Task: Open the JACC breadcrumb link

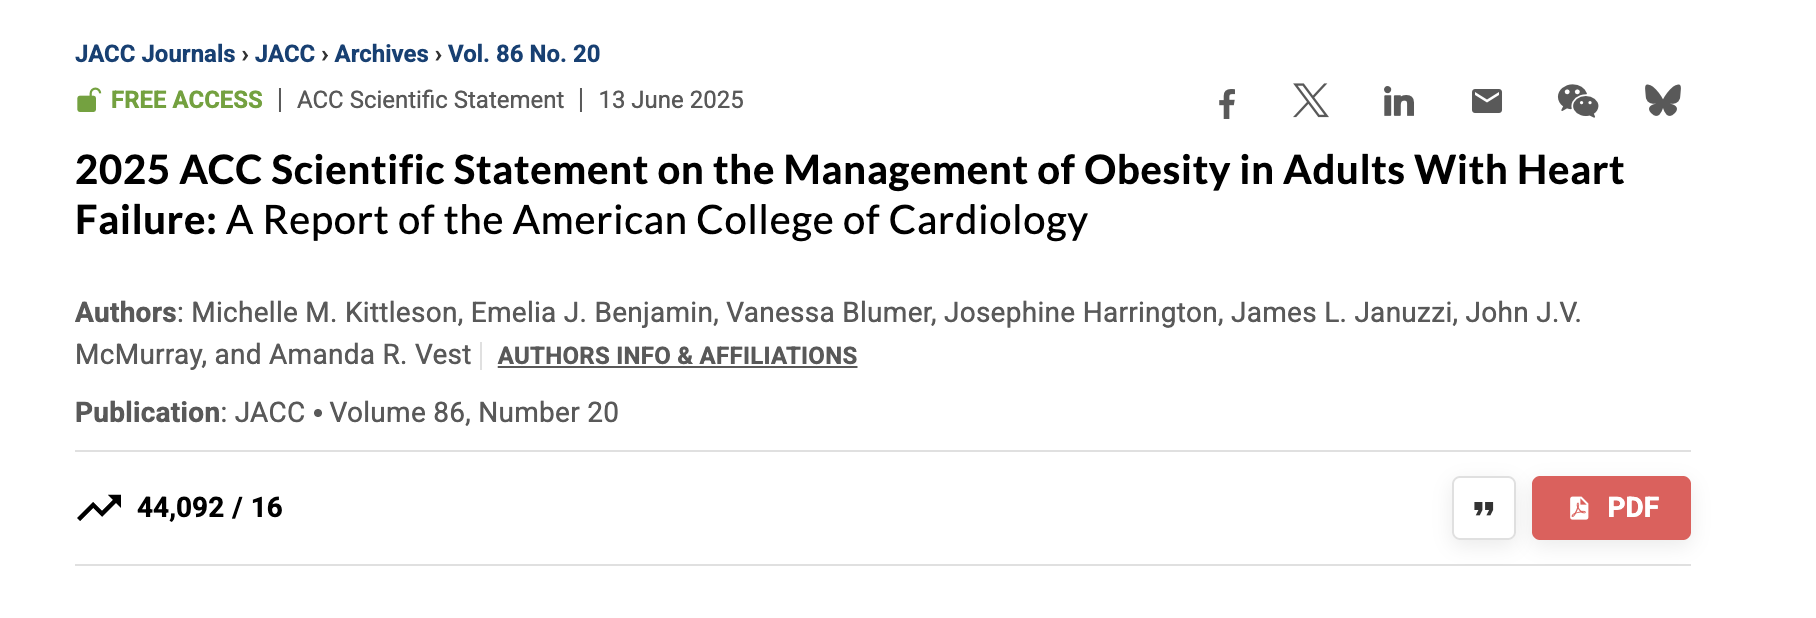Action: point(285,54)
